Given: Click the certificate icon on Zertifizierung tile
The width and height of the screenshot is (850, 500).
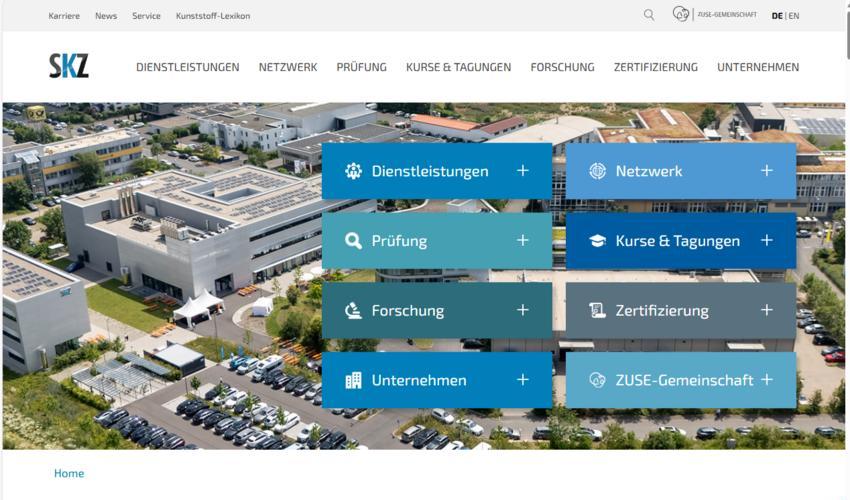Looking at the screenshot, I should point(597,310).
